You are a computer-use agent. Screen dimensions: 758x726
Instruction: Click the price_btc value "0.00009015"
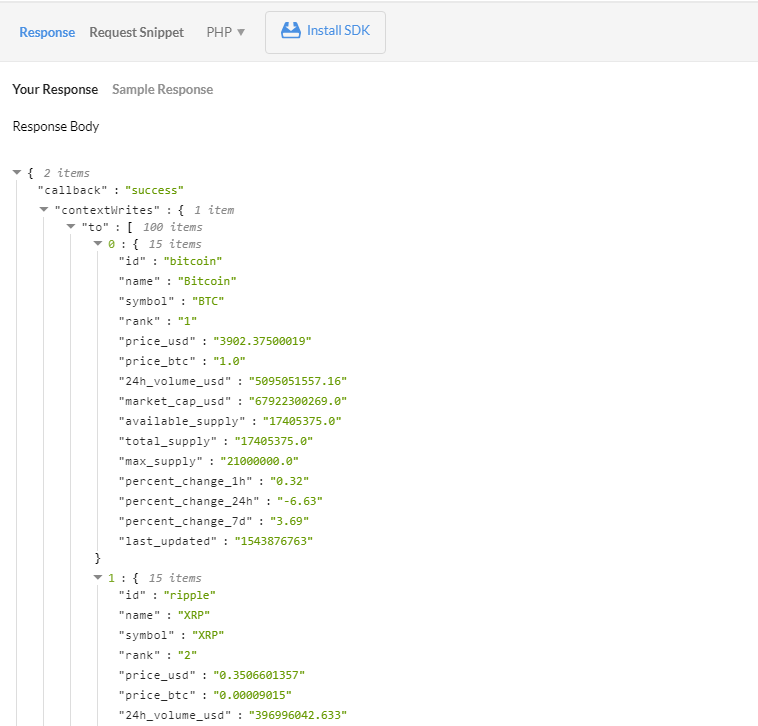click(252, 695)
